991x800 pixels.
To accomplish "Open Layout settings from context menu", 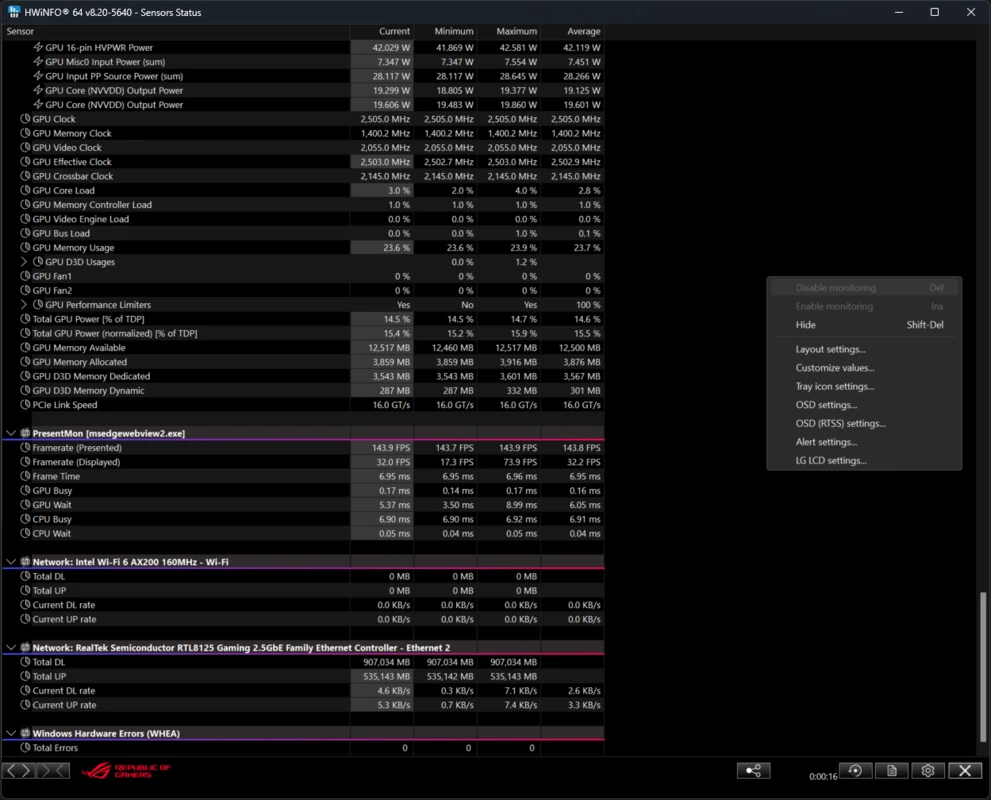I will click(864, 349).
